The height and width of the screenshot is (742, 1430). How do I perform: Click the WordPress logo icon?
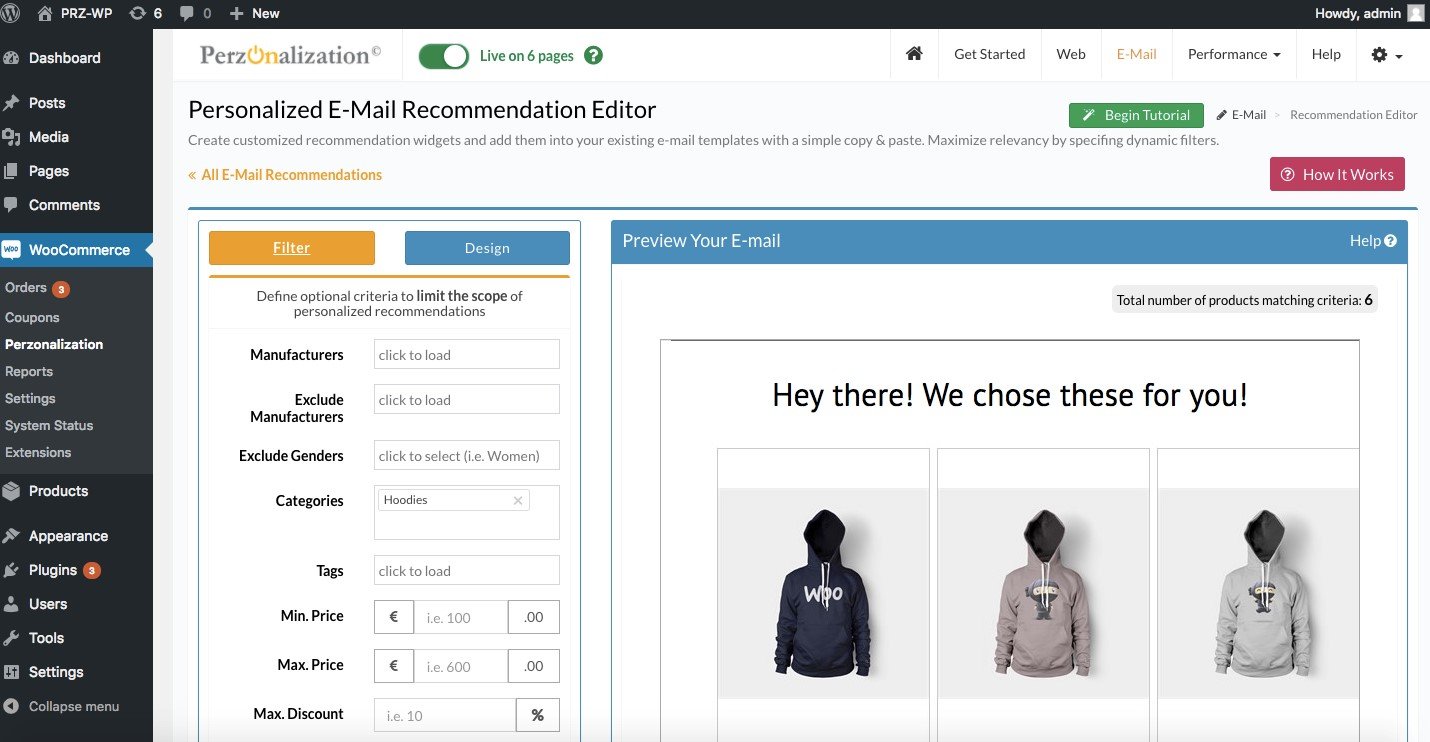(x=12, y=14)
